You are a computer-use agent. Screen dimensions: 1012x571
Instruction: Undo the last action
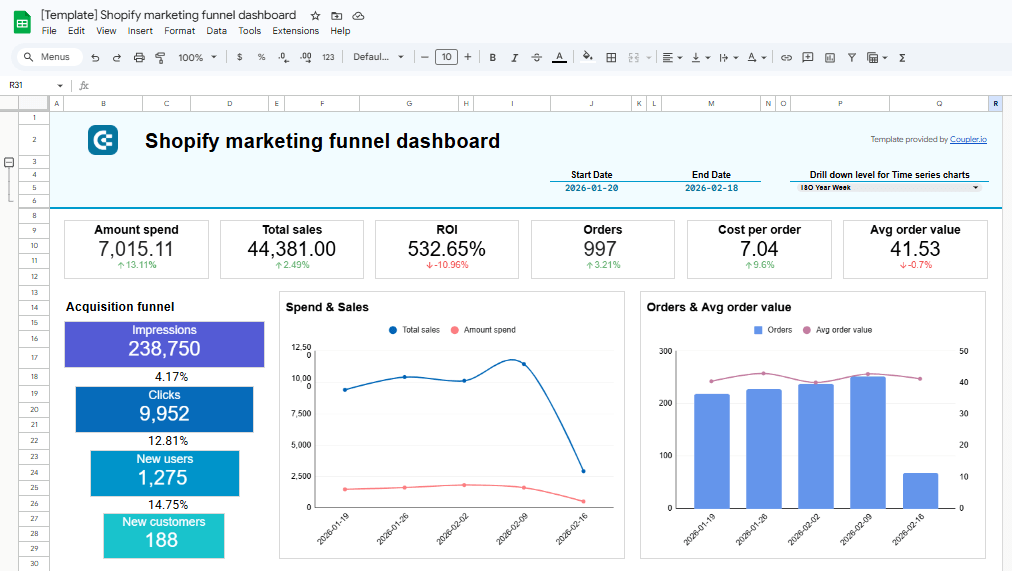(95, 57)
